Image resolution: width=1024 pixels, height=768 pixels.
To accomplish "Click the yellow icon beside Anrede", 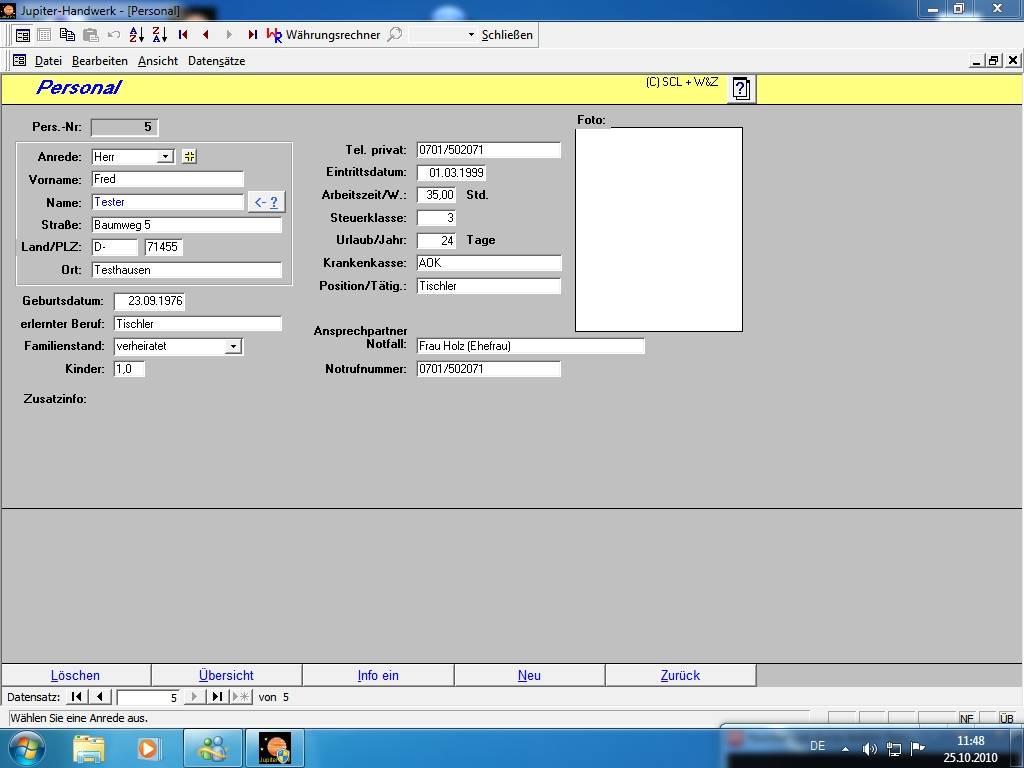I will [x=189, y=156].
